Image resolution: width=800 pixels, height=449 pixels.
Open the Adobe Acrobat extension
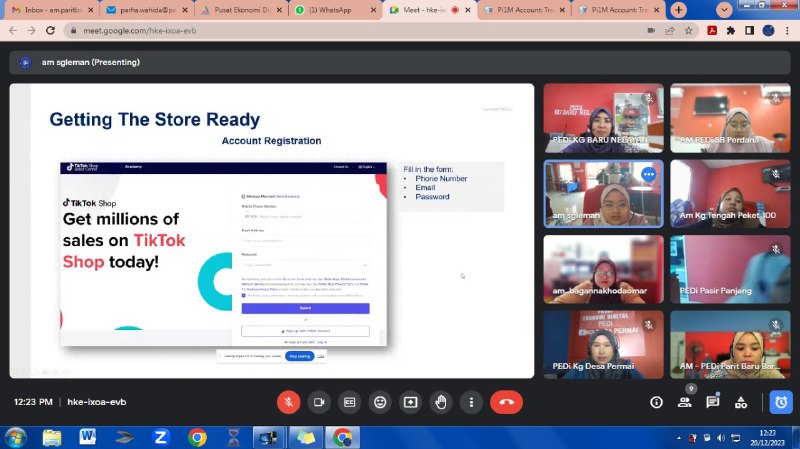pyautogui.click(x=712, y=31)
